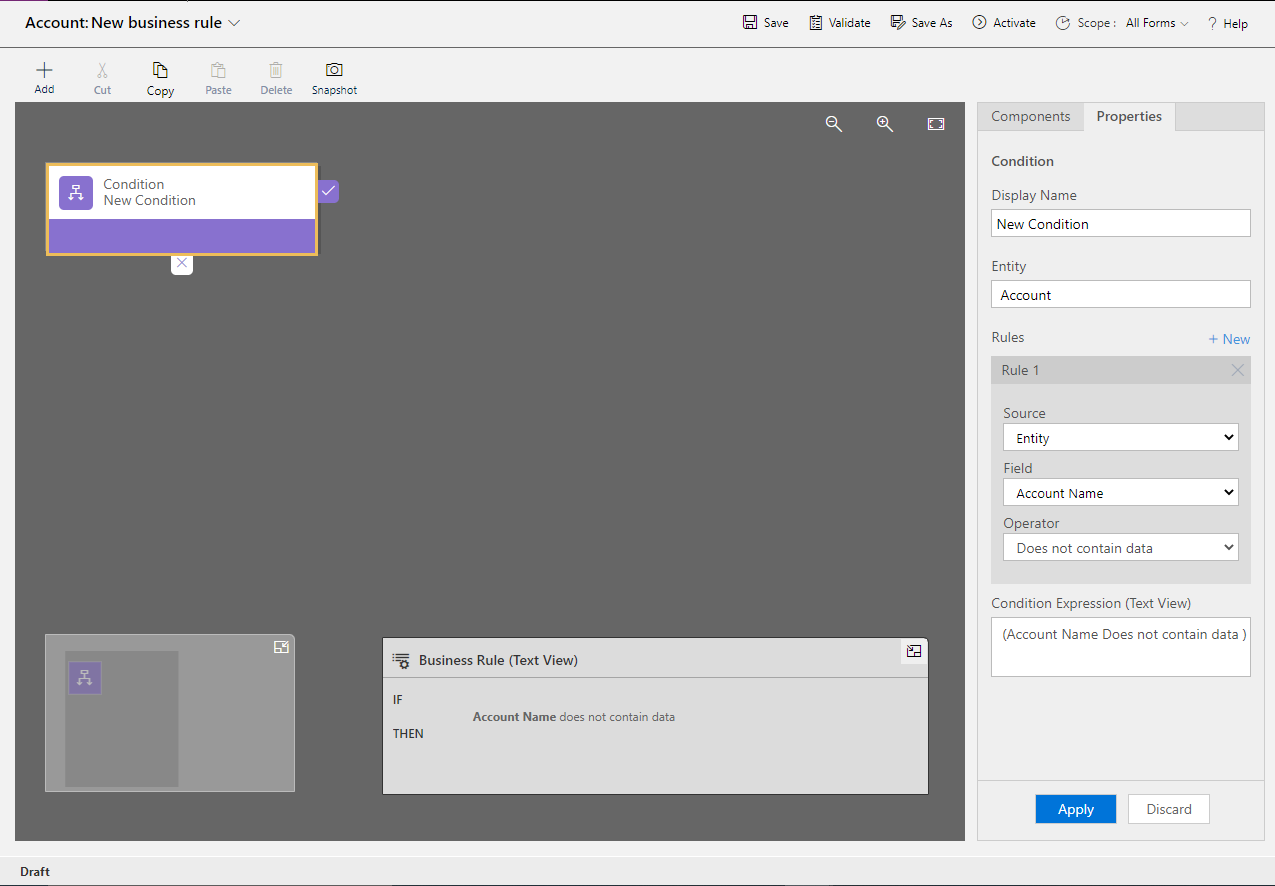Viewport: 1275px width, 886px height.
Task: Select the Properties tab
Action: coord(1129,116)
